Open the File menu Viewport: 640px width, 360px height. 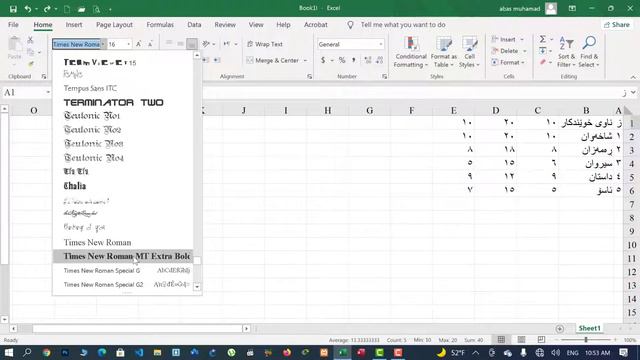pos(13,25)
